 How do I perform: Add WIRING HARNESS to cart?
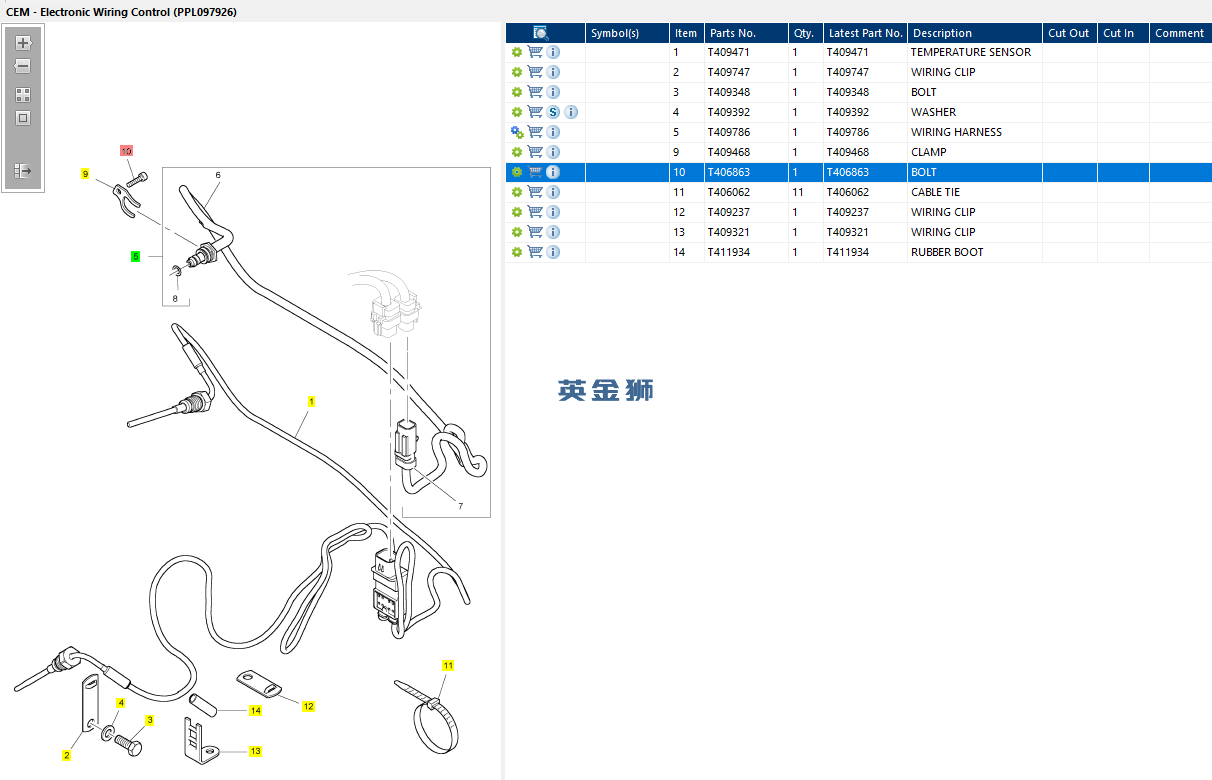[535, 132]
